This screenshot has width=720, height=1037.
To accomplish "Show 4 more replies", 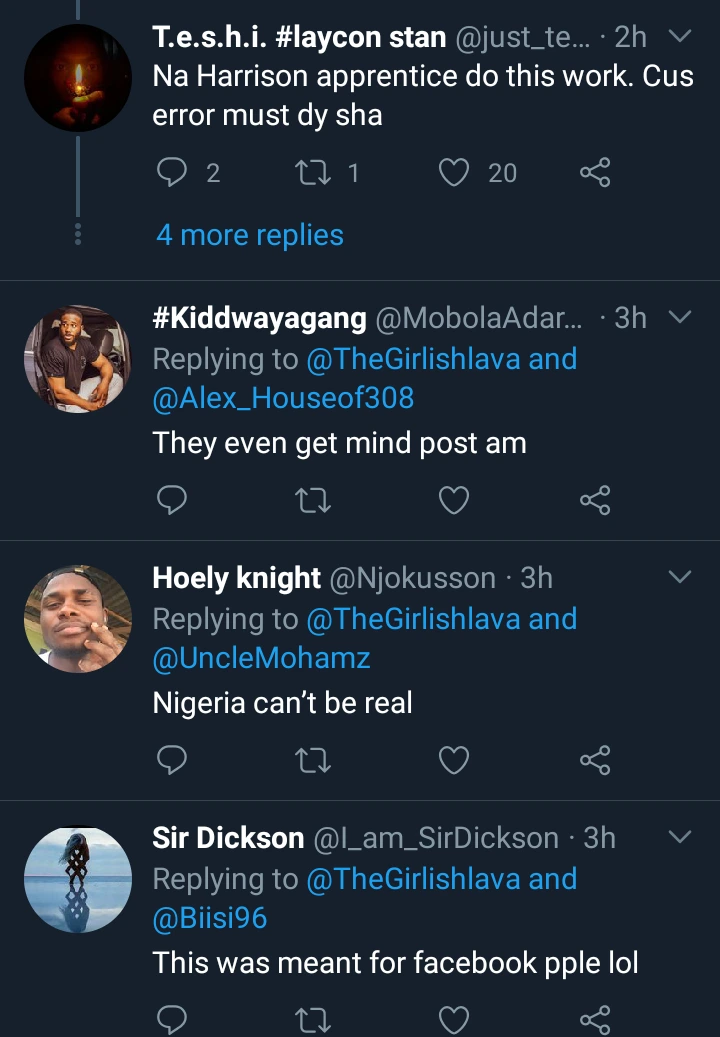I will (x=249, y=235).
